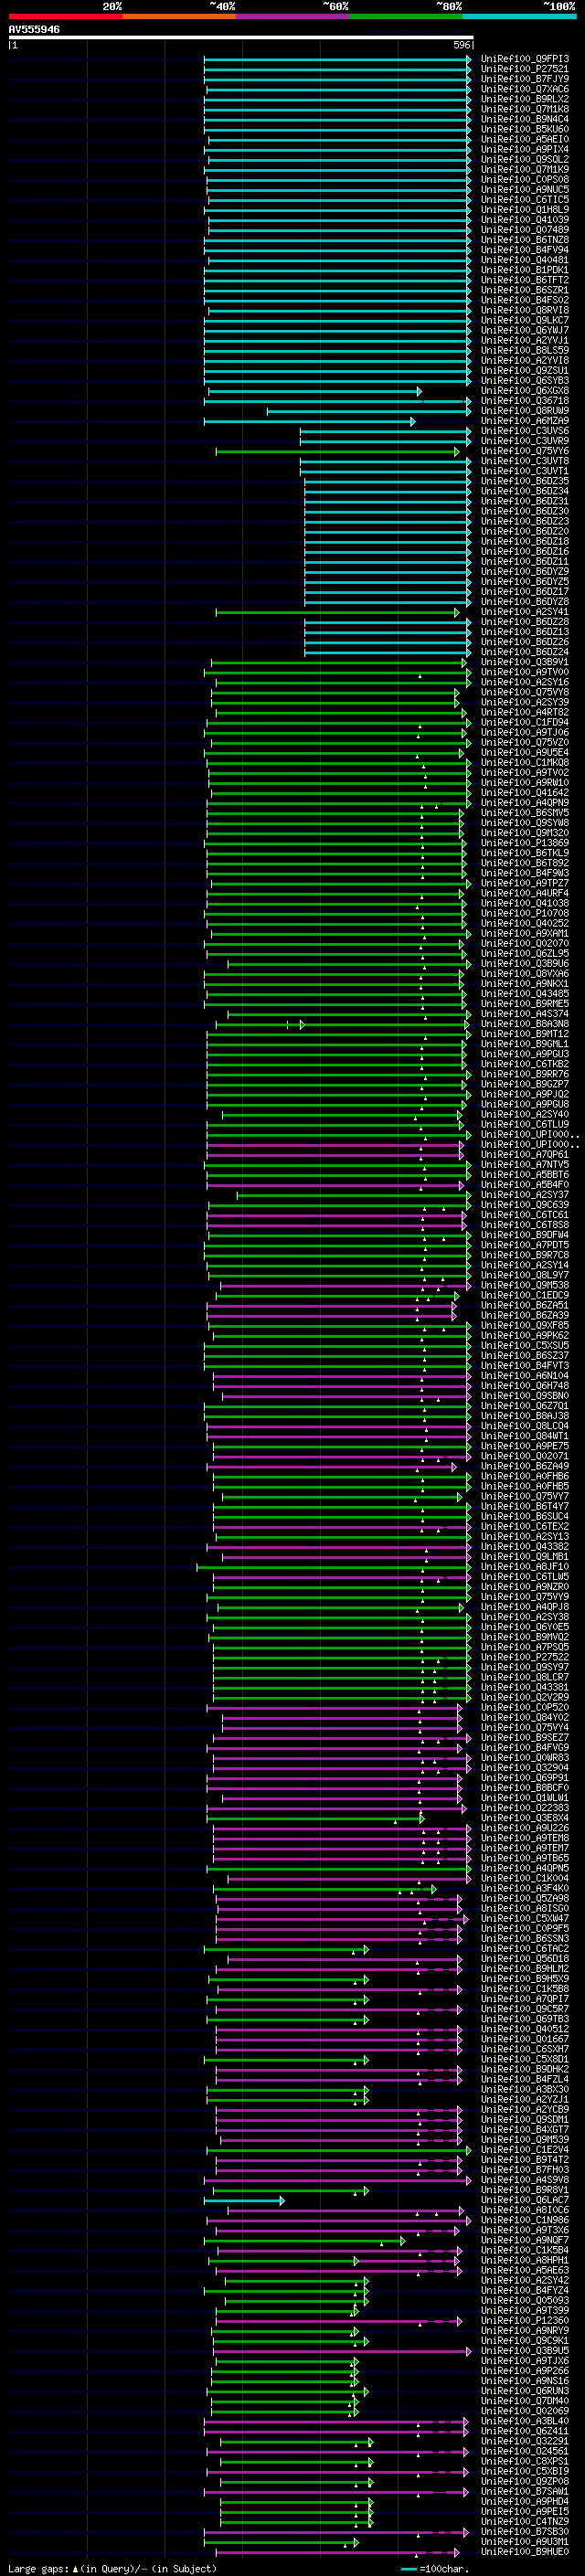This screenshot has height=2576, width=585.
Task: Click label UniRef100_Q02070
Action: [525, 943]
